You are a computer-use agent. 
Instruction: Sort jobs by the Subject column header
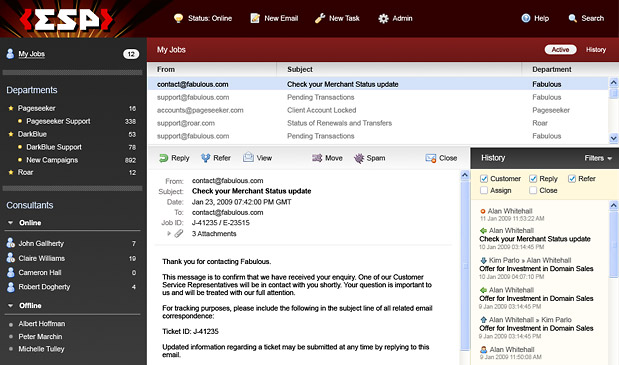pos(300,69)
